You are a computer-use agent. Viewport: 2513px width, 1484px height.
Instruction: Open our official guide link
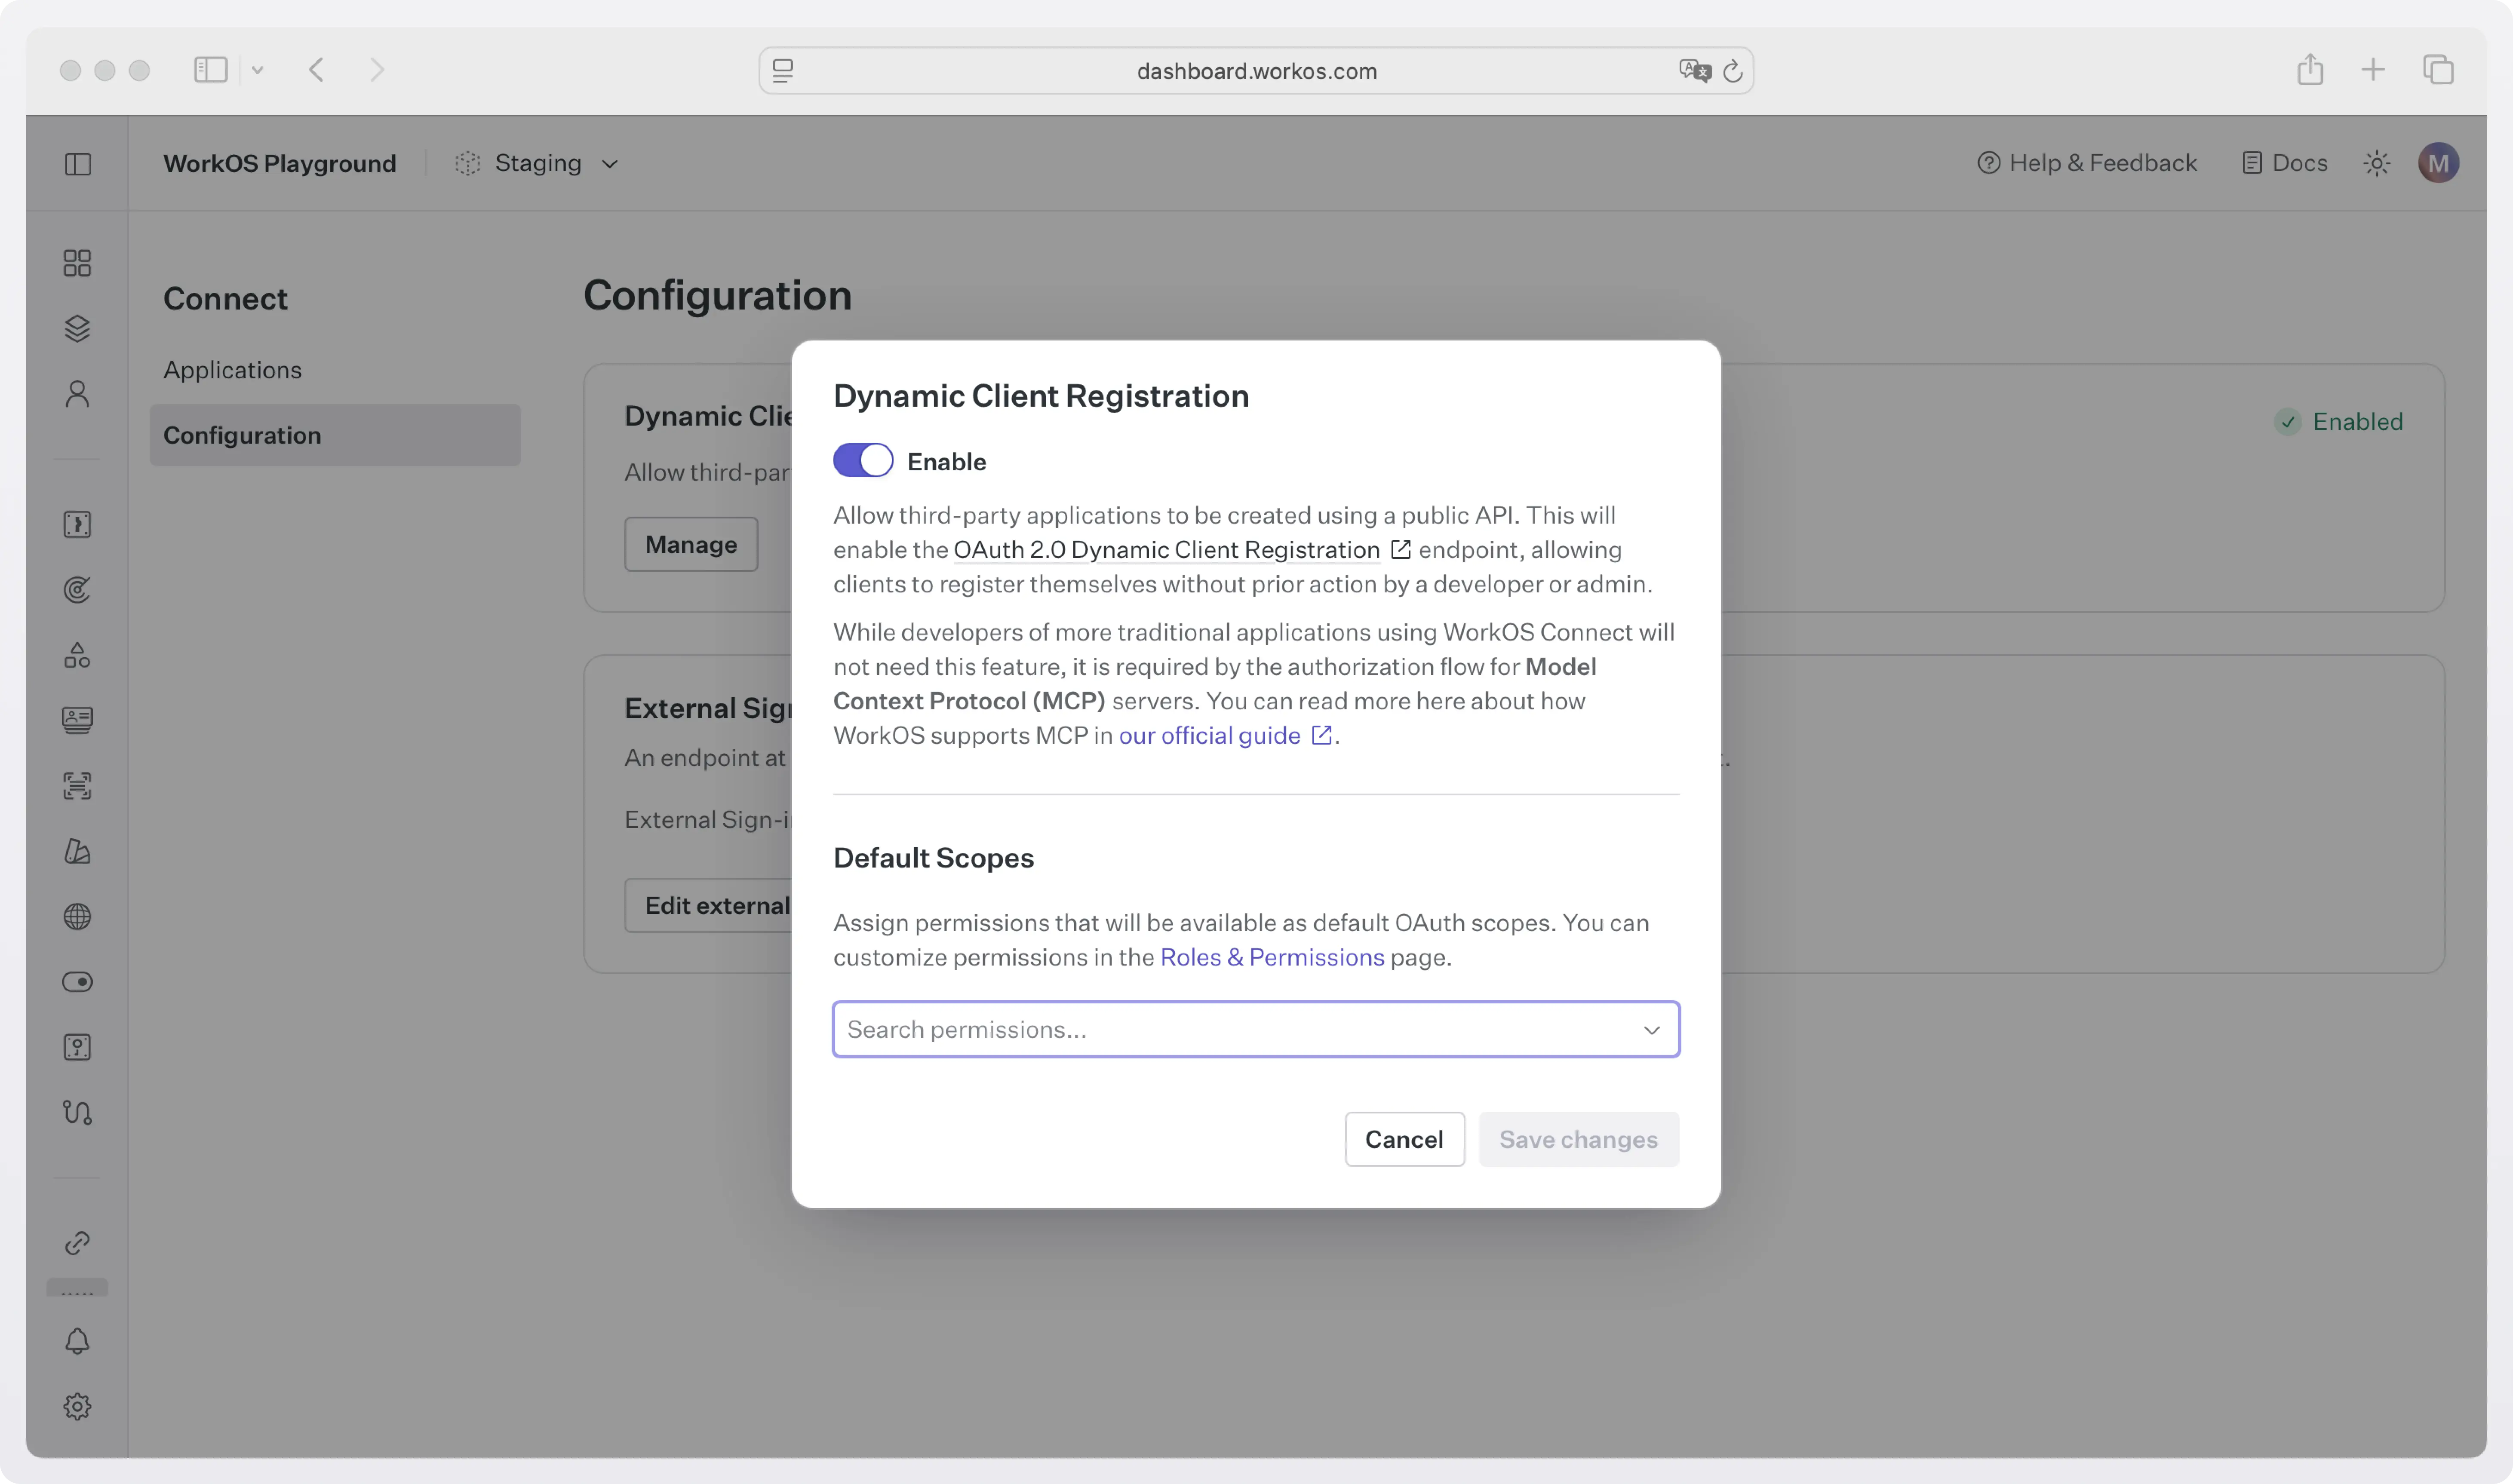1209,735
